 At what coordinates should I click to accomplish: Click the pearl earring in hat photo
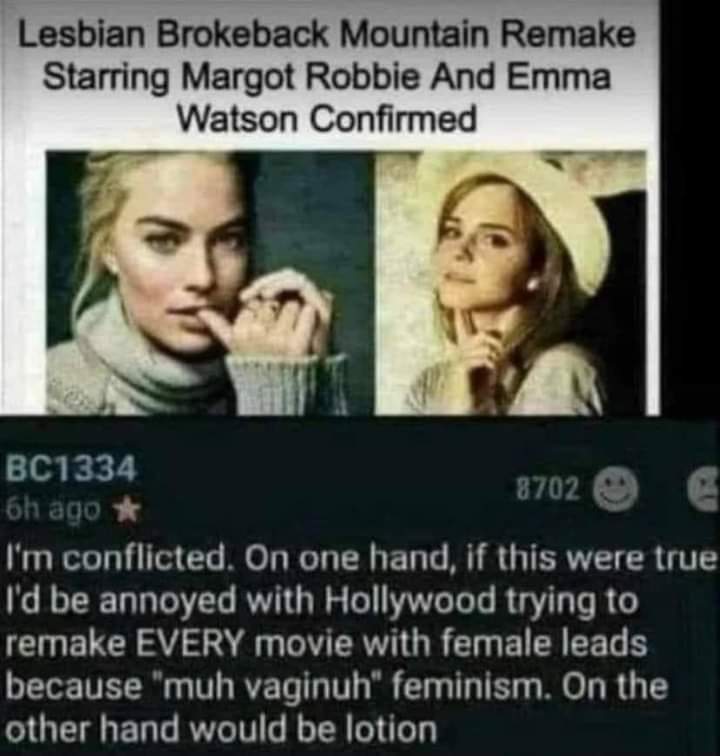pos(531,283)
